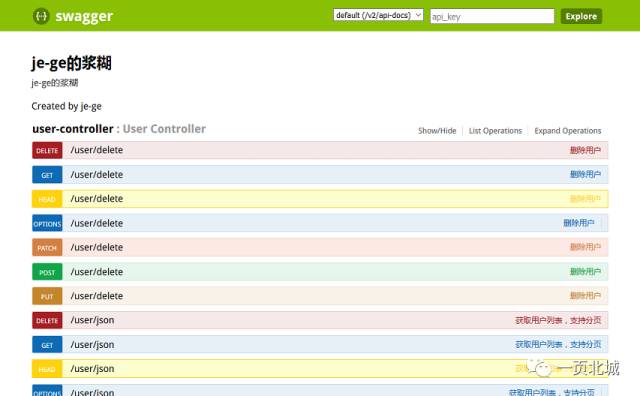Click List Operations link

[495, 131]
